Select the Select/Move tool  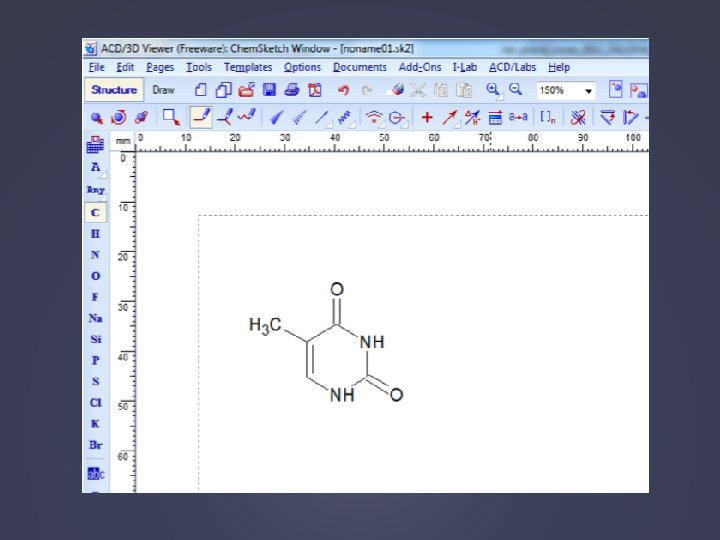tap(96, 118)
